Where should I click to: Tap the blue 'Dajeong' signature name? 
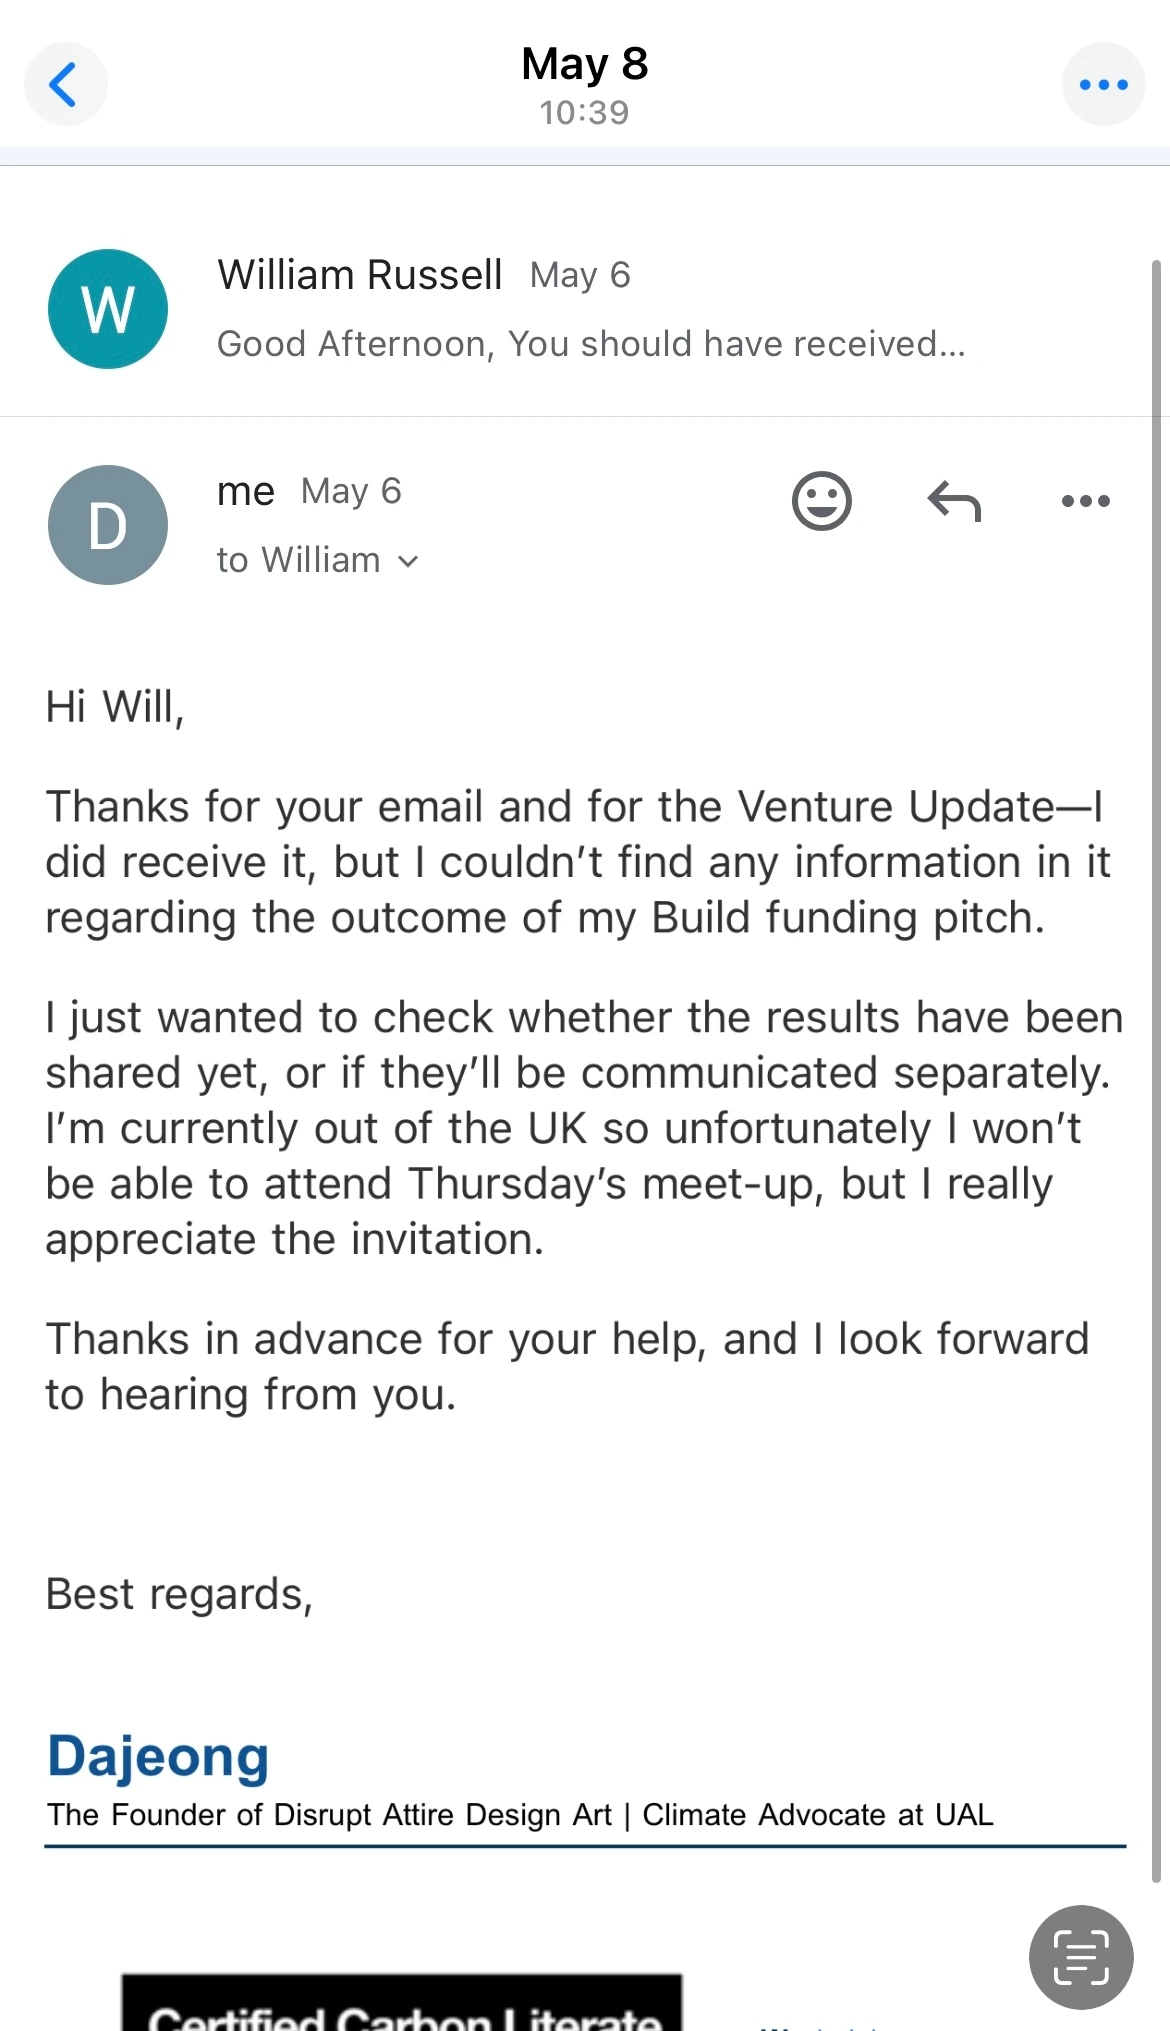point(158,1757)
